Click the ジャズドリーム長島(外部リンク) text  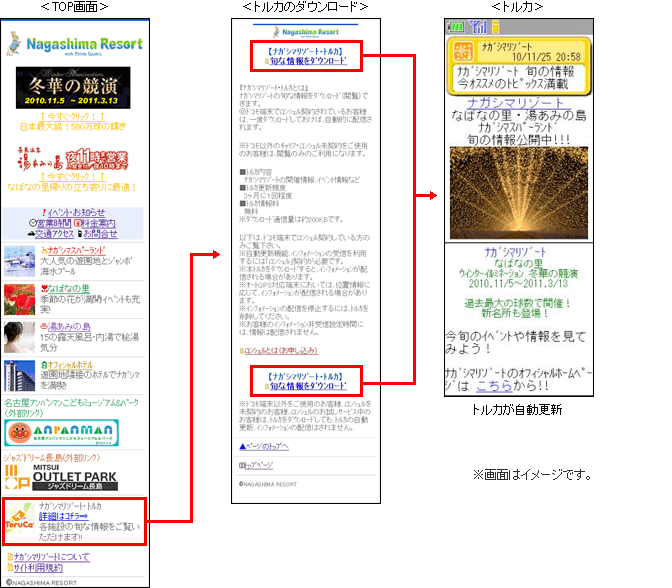(52, 458)
